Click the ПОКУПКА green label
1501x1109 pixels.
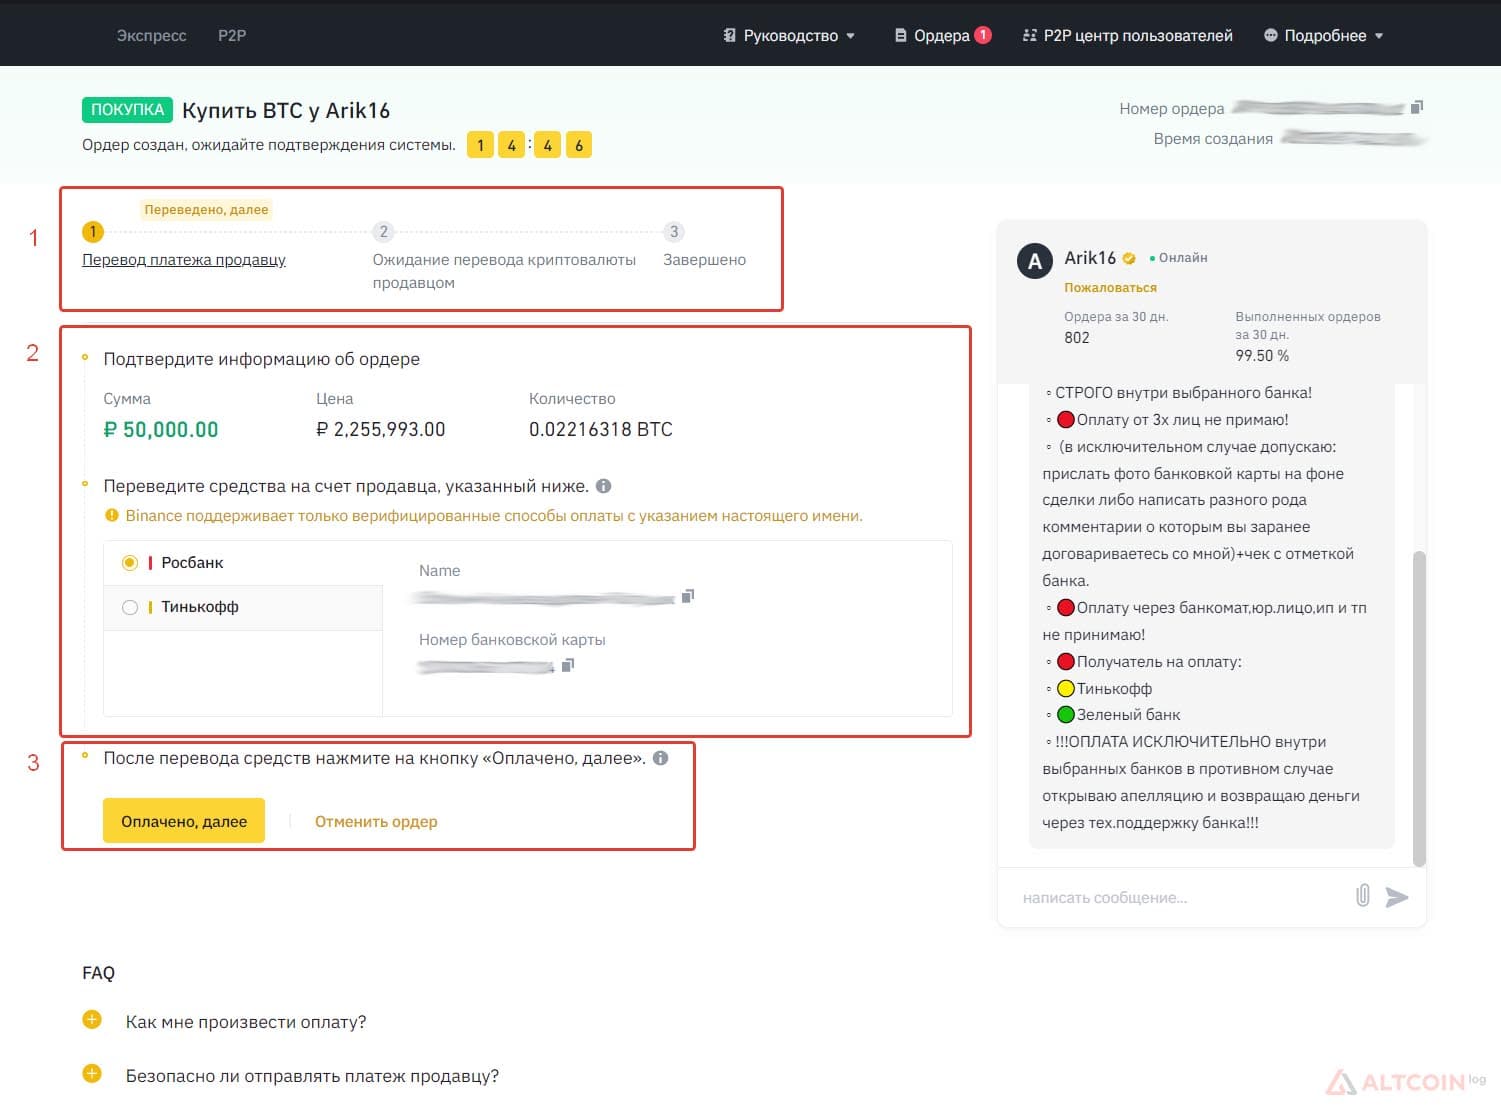click(x=127, y=110)
